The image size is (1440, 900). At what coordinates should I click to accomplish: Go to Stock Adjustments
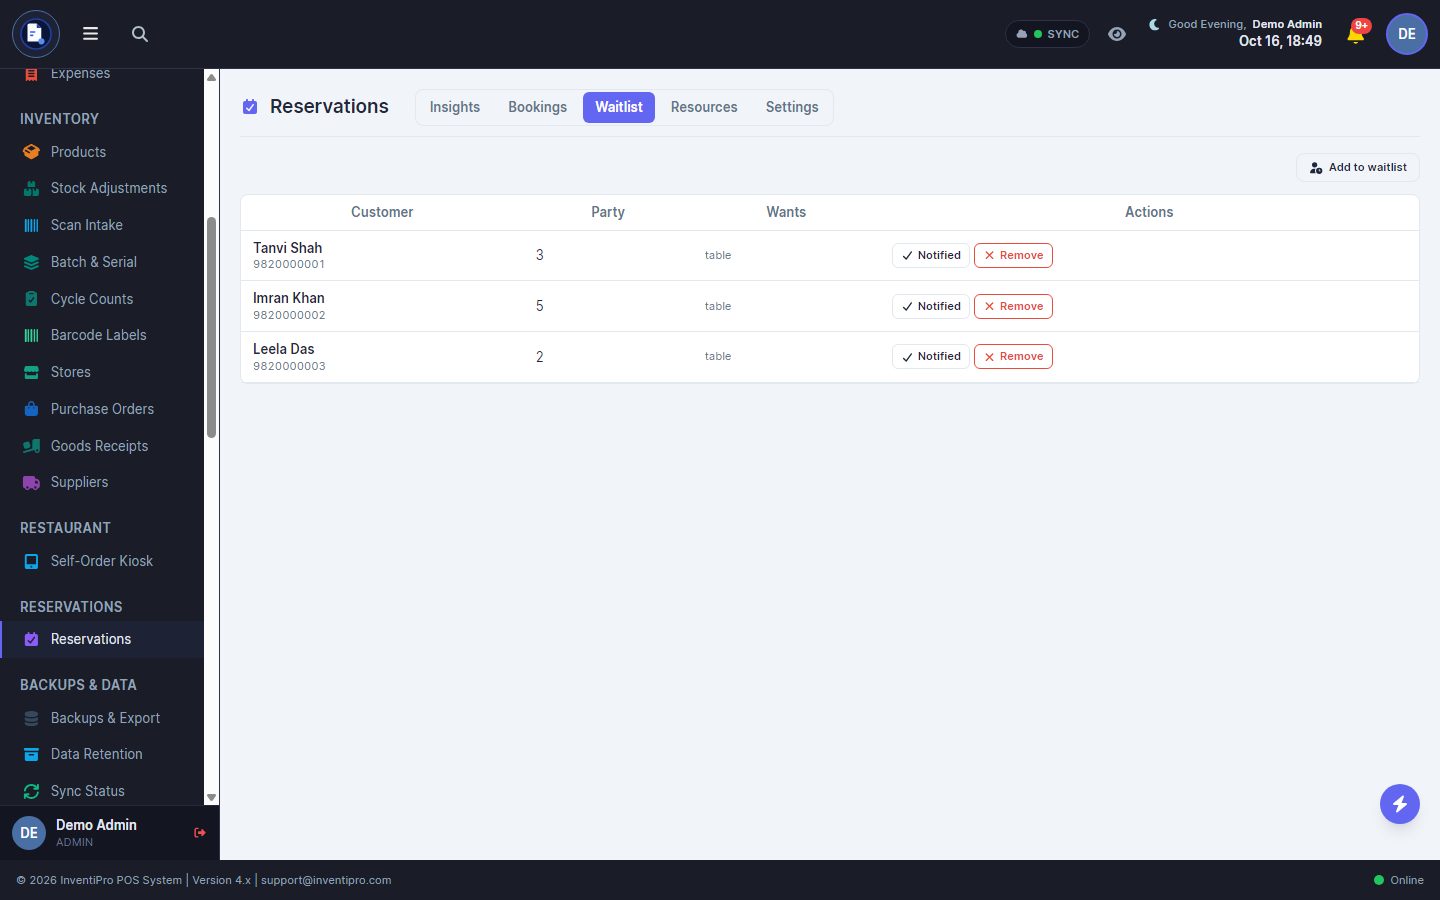point(102,188)
